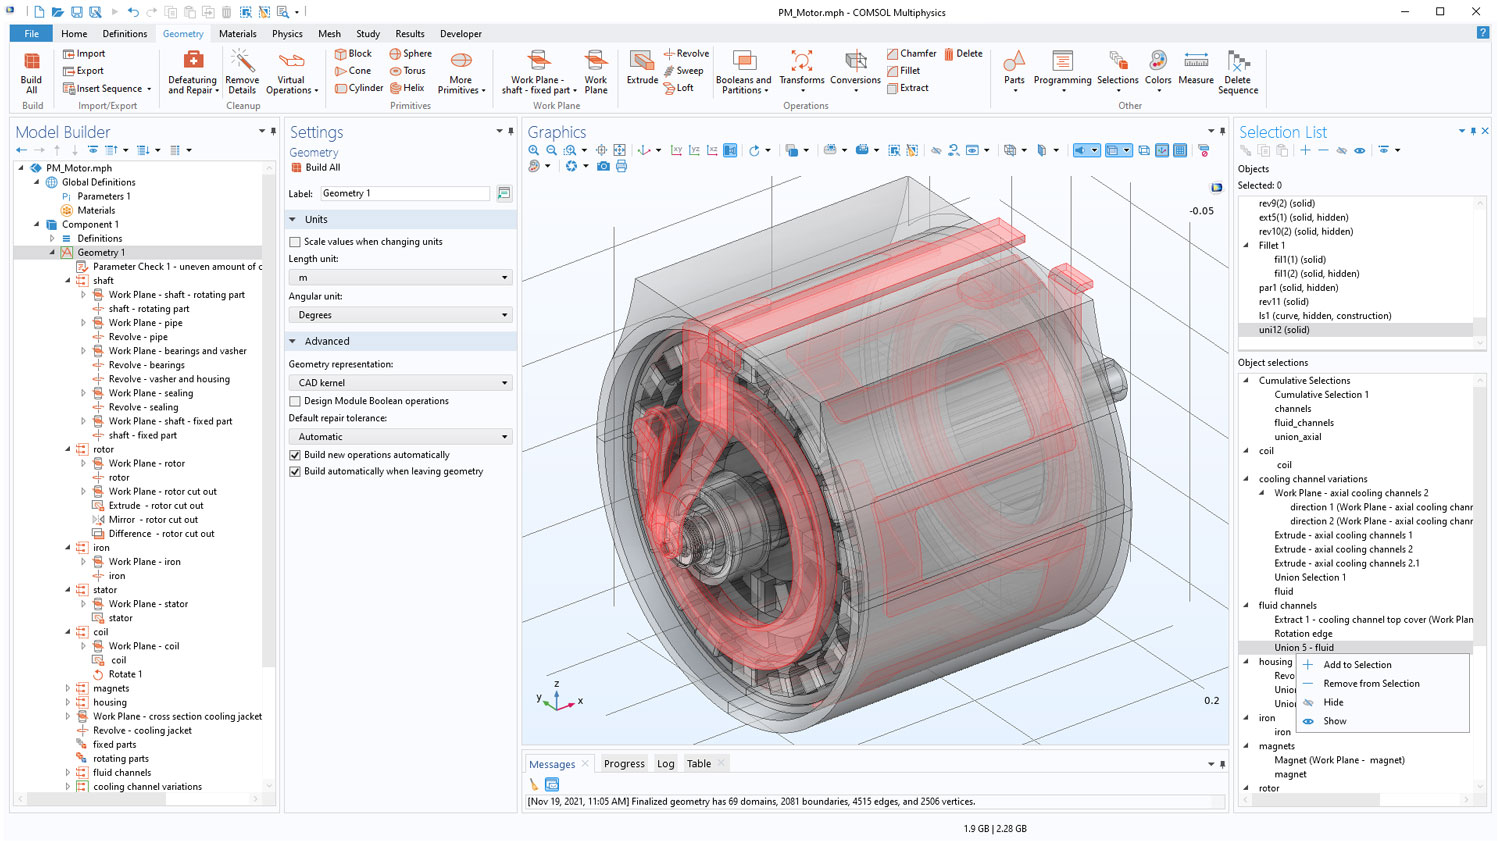Open the Length unit dropdown
1500x841 pixels.
(400, 278)
